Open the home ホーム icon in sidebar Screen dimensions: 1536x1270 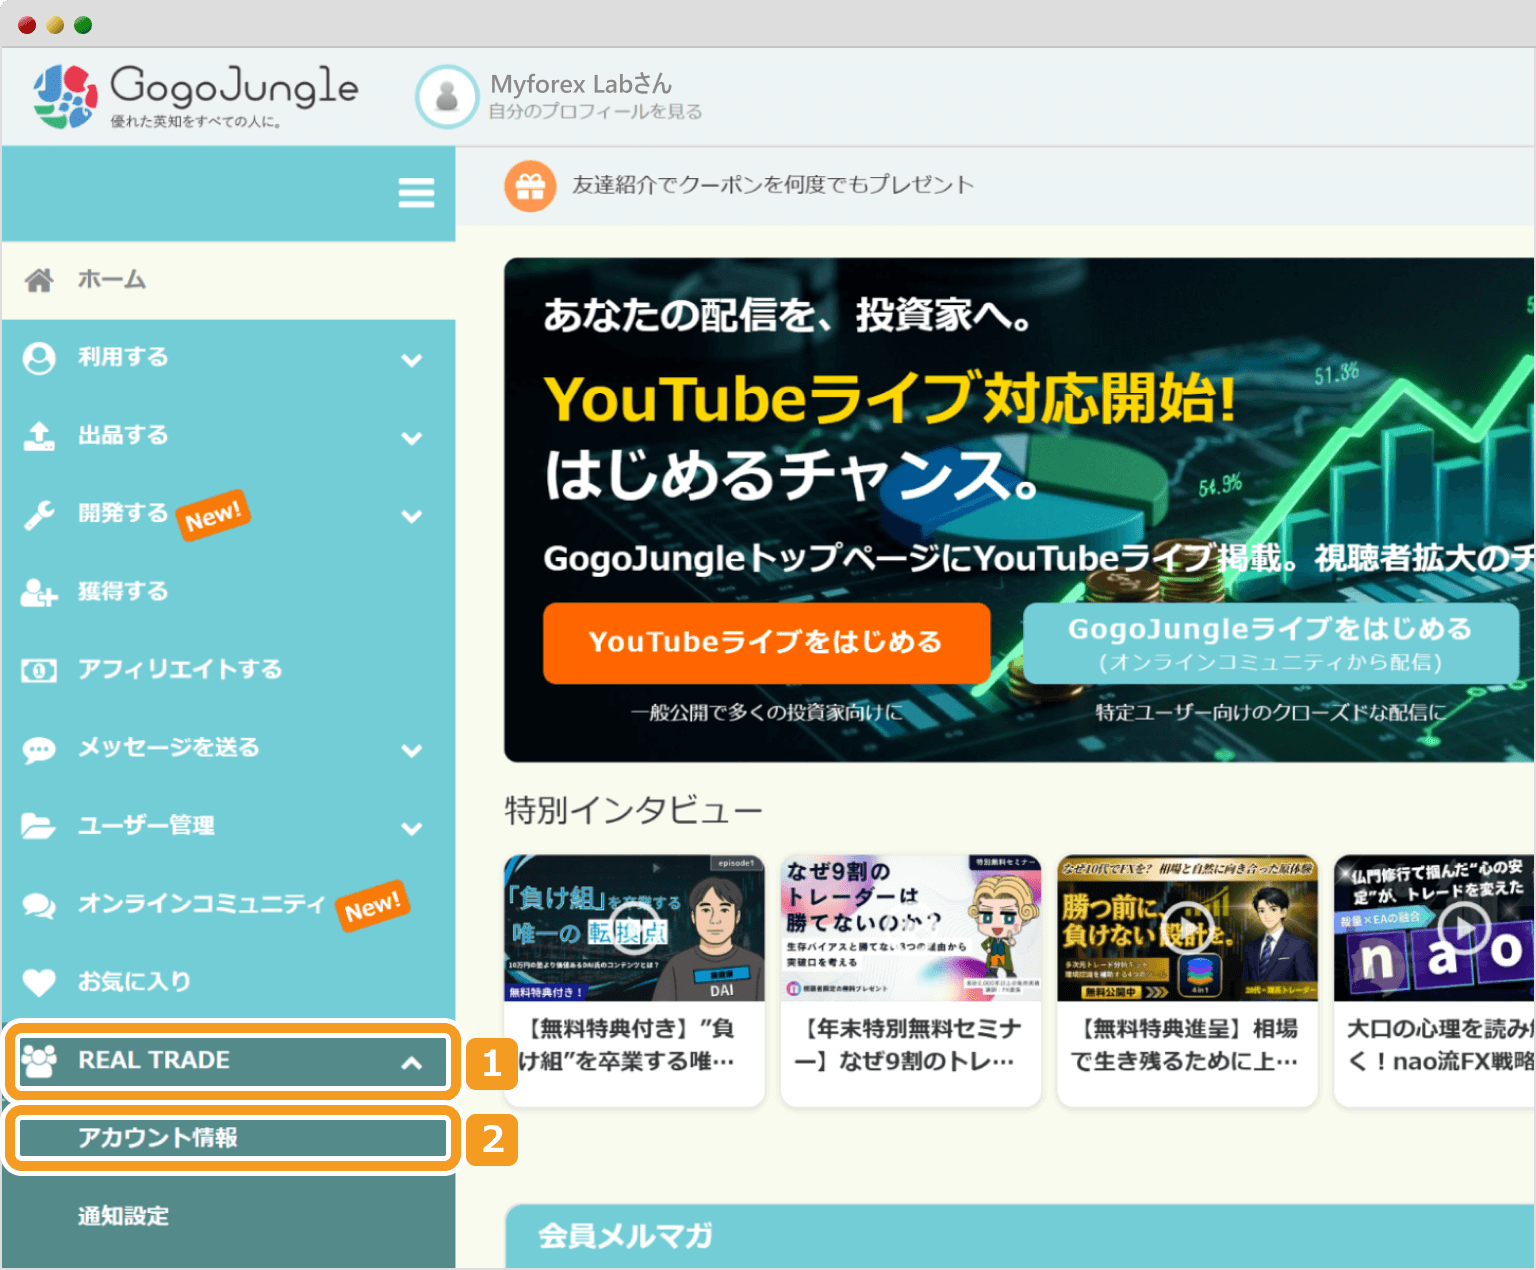pyautogui.click(x=39, y=280)
